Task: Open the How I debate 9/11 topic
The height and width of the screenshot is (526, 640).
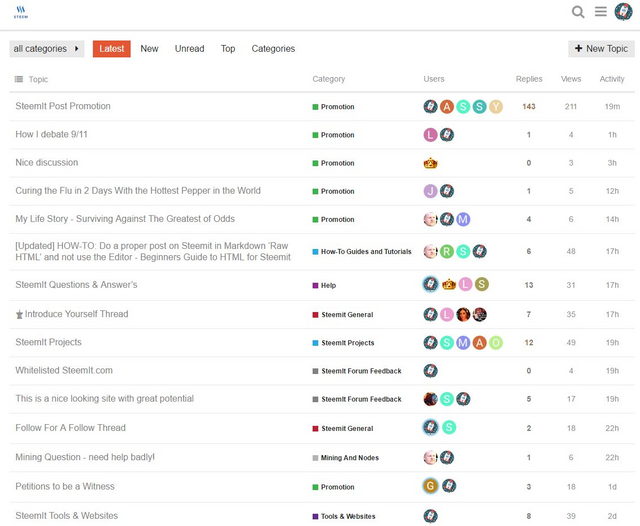Action: pyautogui.click(x=51, y=134)
